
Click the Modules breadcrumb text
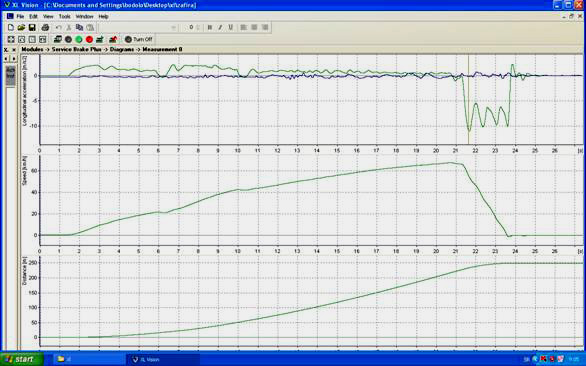(x=32, y=49)
